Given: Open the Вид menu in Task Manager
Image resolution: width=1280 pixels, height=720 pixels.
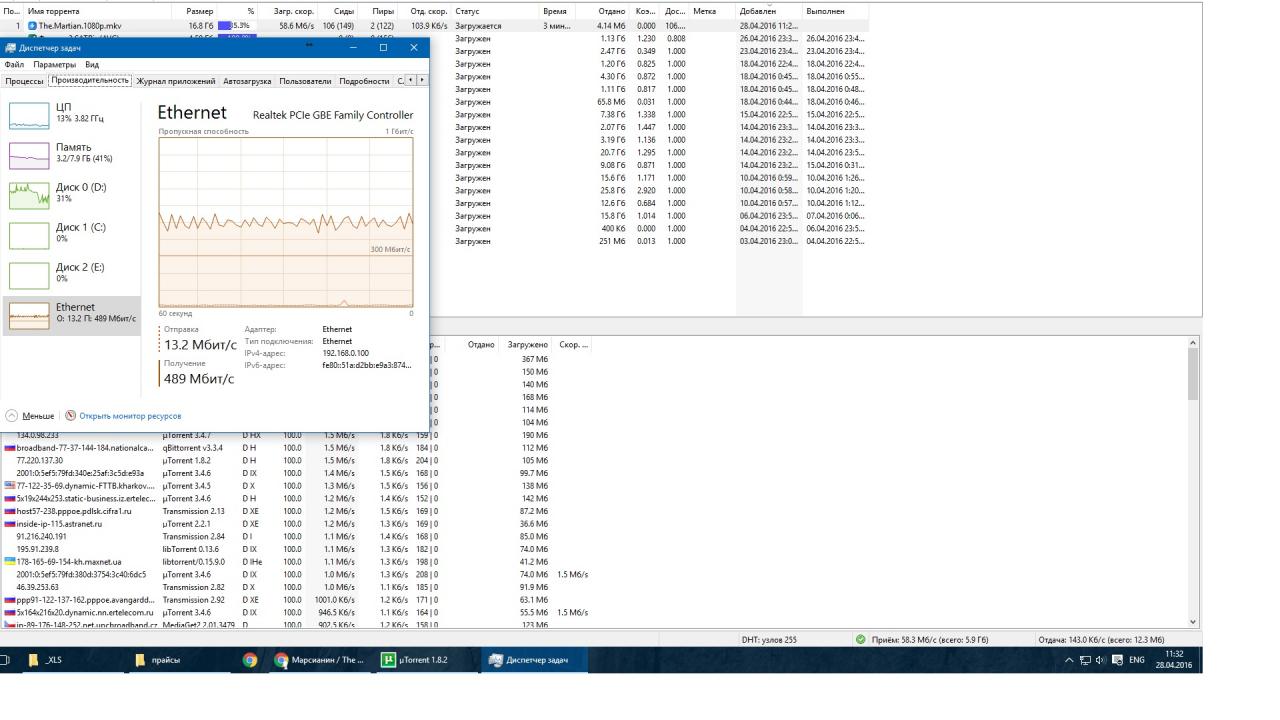Looking at the screenshot, I should [92, 65].
